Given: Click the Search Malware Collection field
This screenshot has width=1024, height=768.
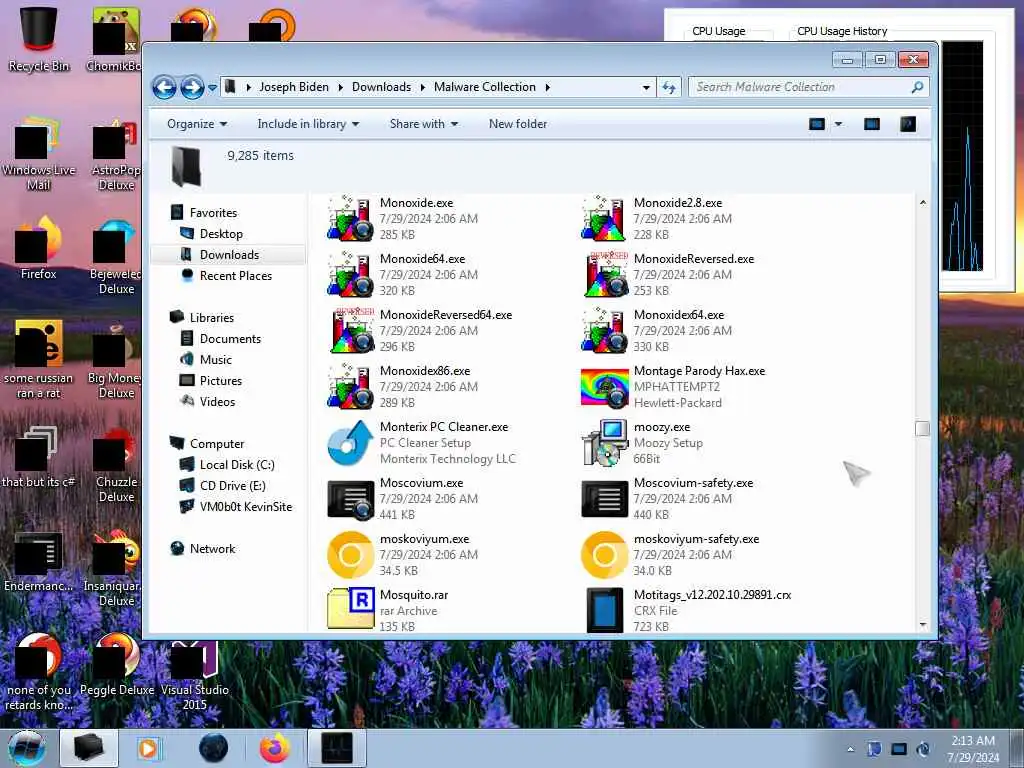Looking at the screenshot, I should click(808, 87).
